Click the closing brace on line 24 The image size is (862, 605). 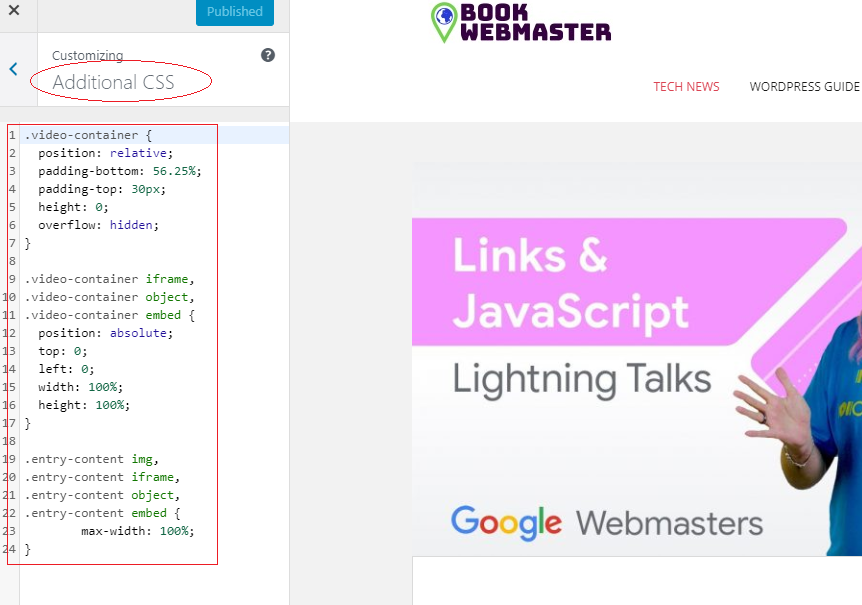[x=27, y=549]
